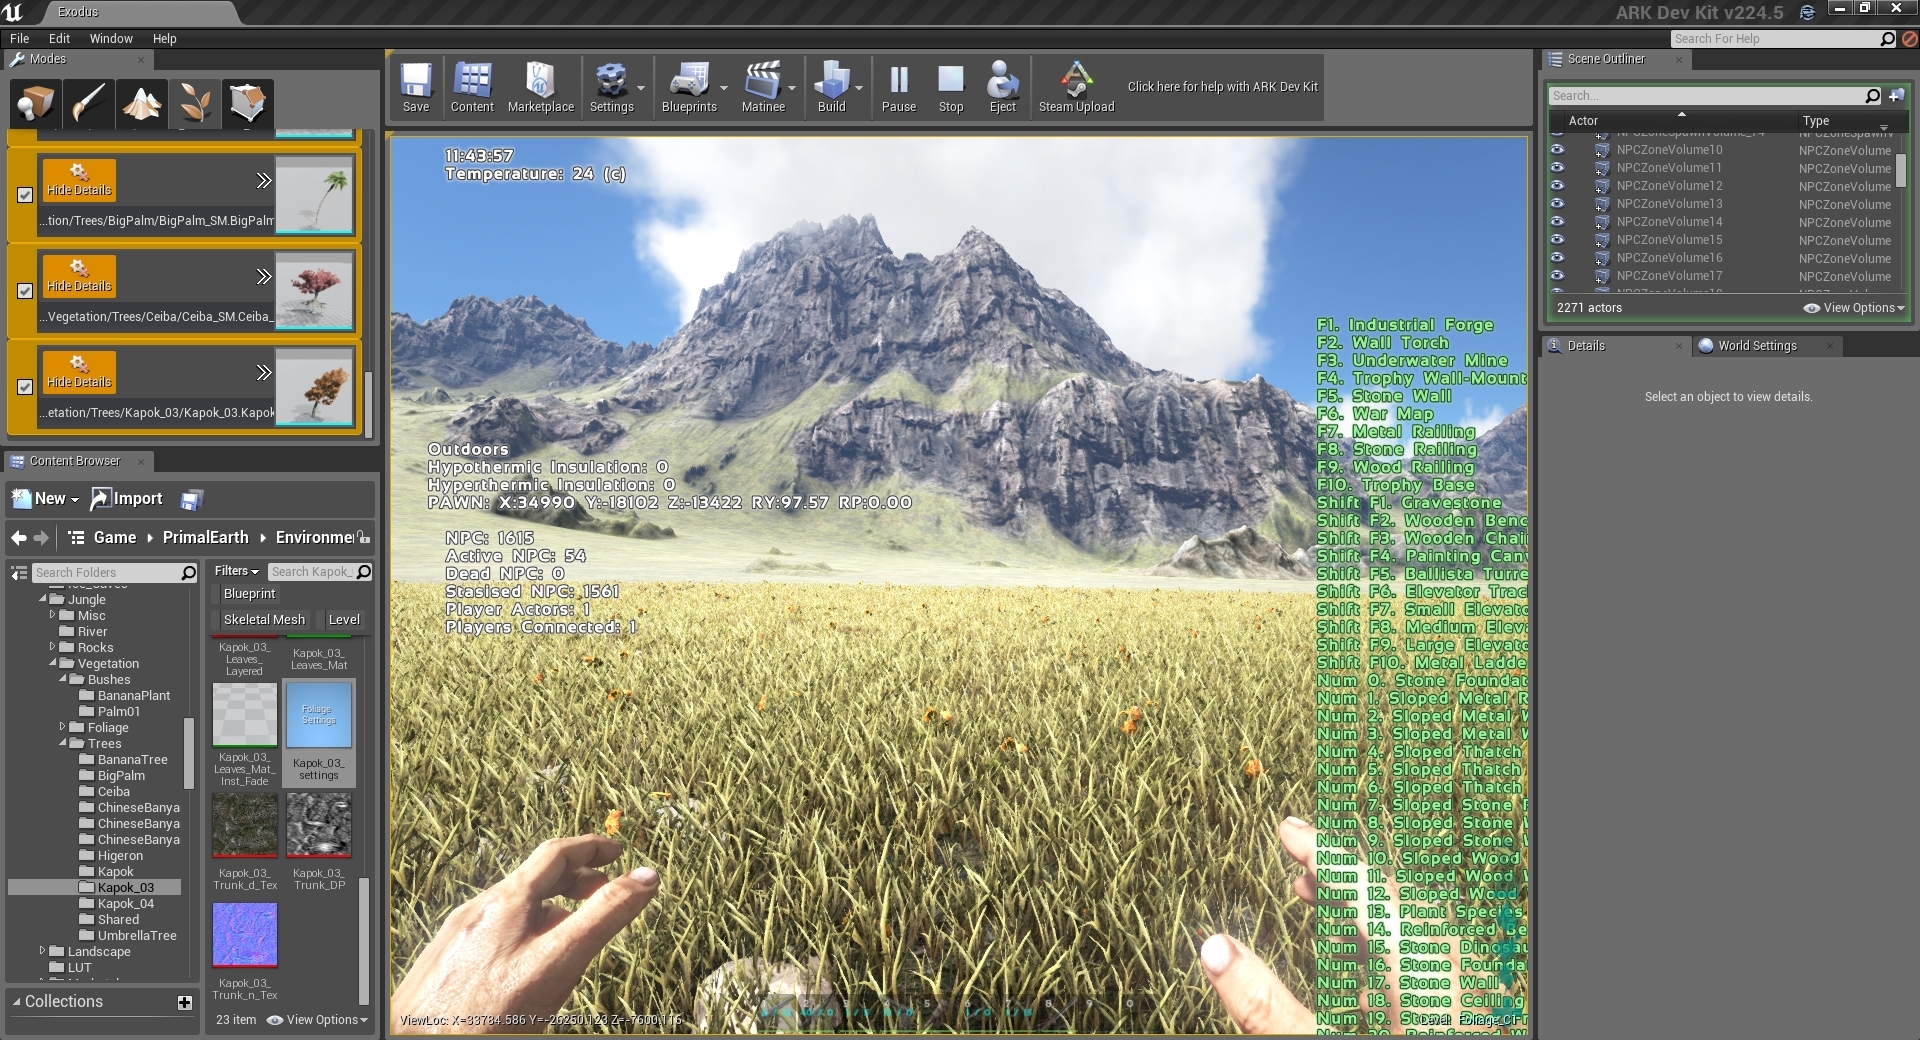Open the Build options dropdown arrow
This screenshot has width=1920, height=1040.
click(858, 88)
